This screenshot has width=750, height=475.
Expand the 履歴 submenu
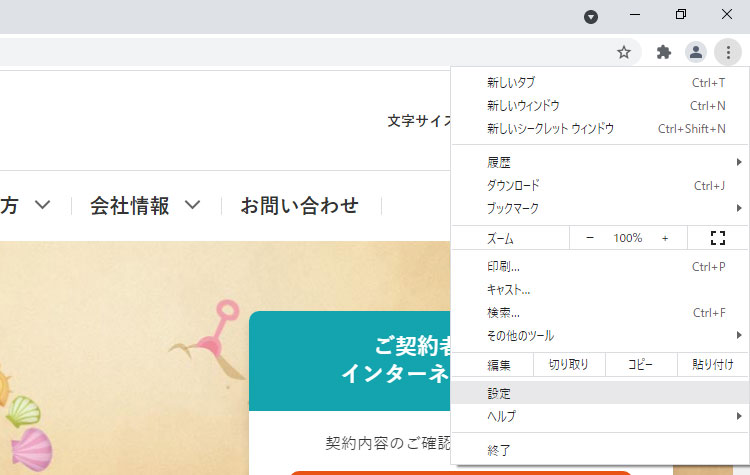(x=600, y=162)
